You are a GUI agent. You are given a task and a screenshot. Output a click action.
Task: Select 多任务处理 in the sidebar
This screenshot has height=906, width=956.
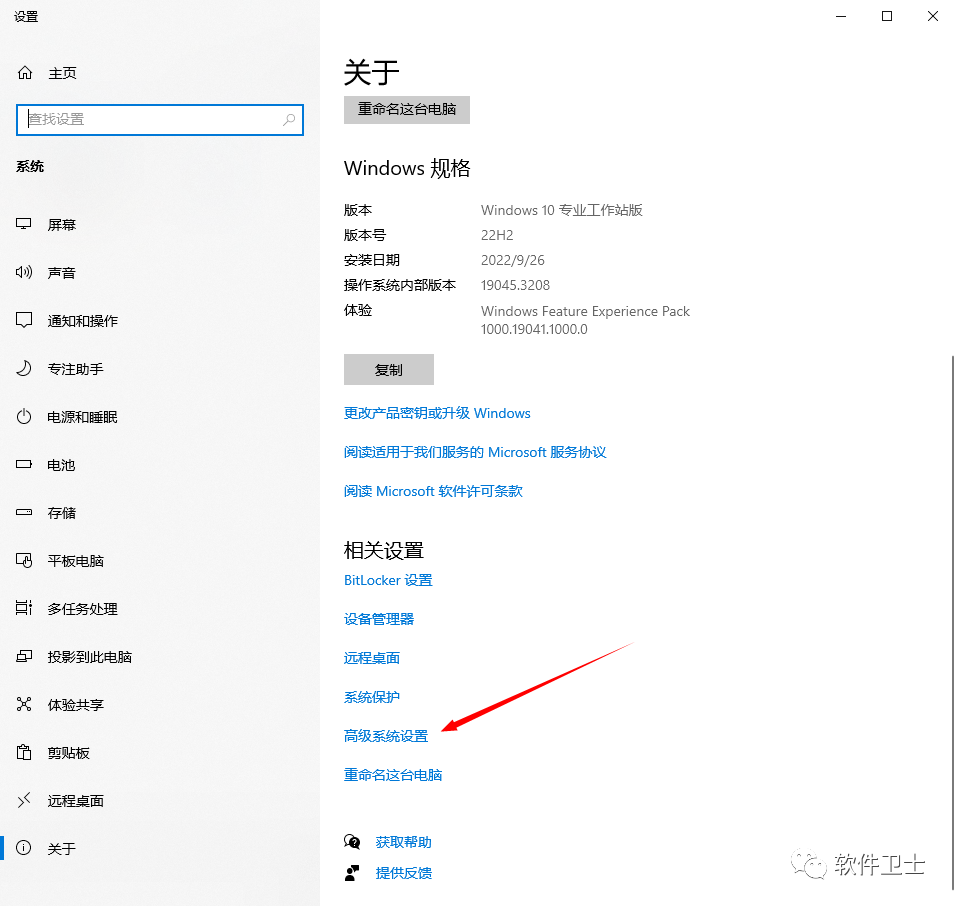[x=83, y=608]
